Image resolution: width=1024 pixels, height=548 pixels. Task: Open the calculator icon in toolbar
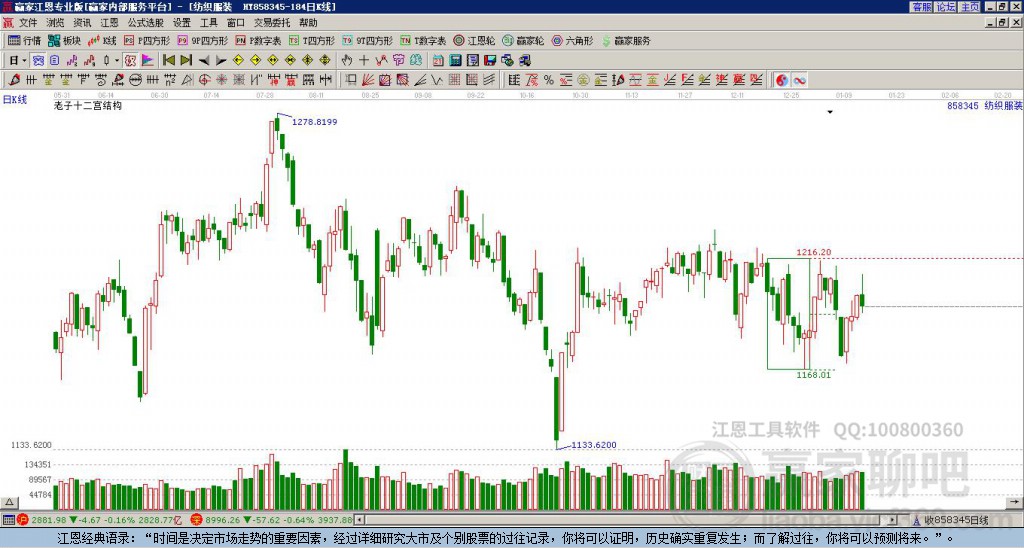(x=455, y=60)
